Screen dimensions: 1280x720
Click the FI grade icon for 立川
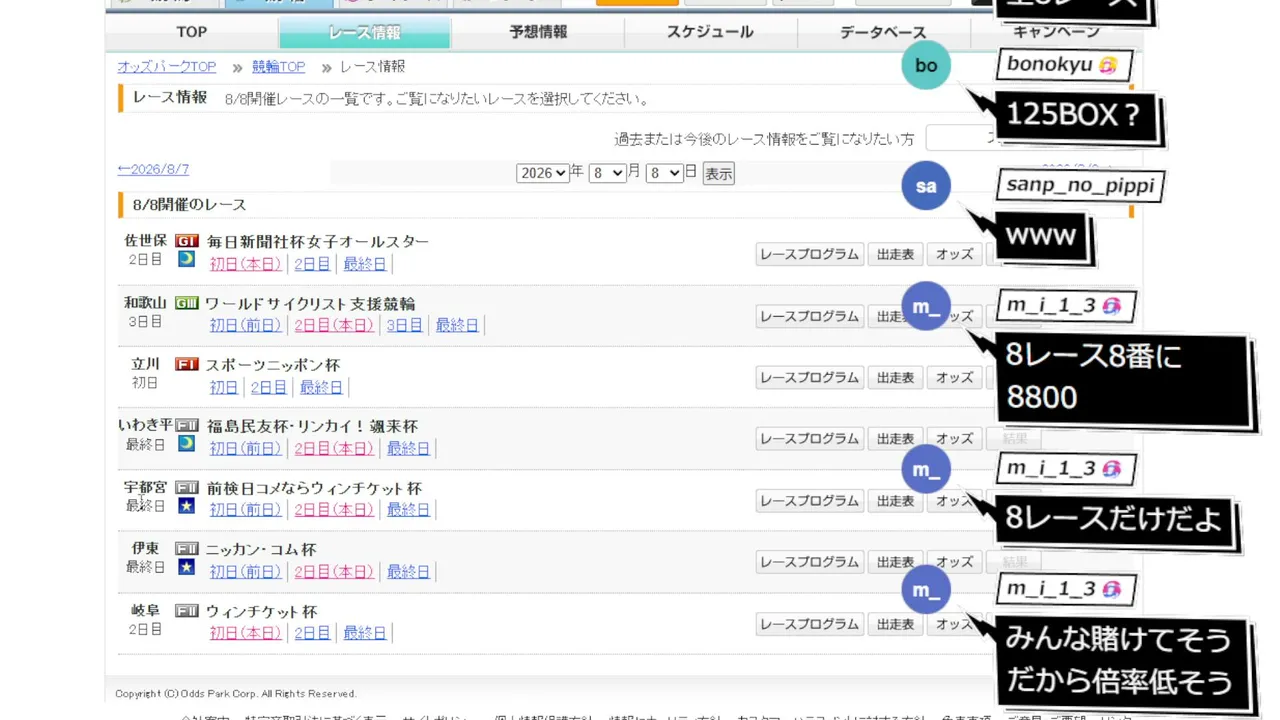click(x=187, y=364)
